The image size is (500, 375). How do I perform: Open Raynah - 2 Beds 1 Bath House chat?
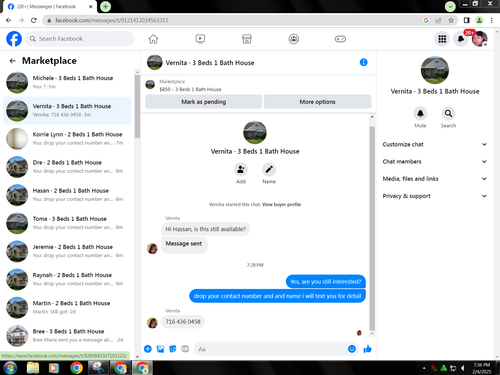pos(67,279)
